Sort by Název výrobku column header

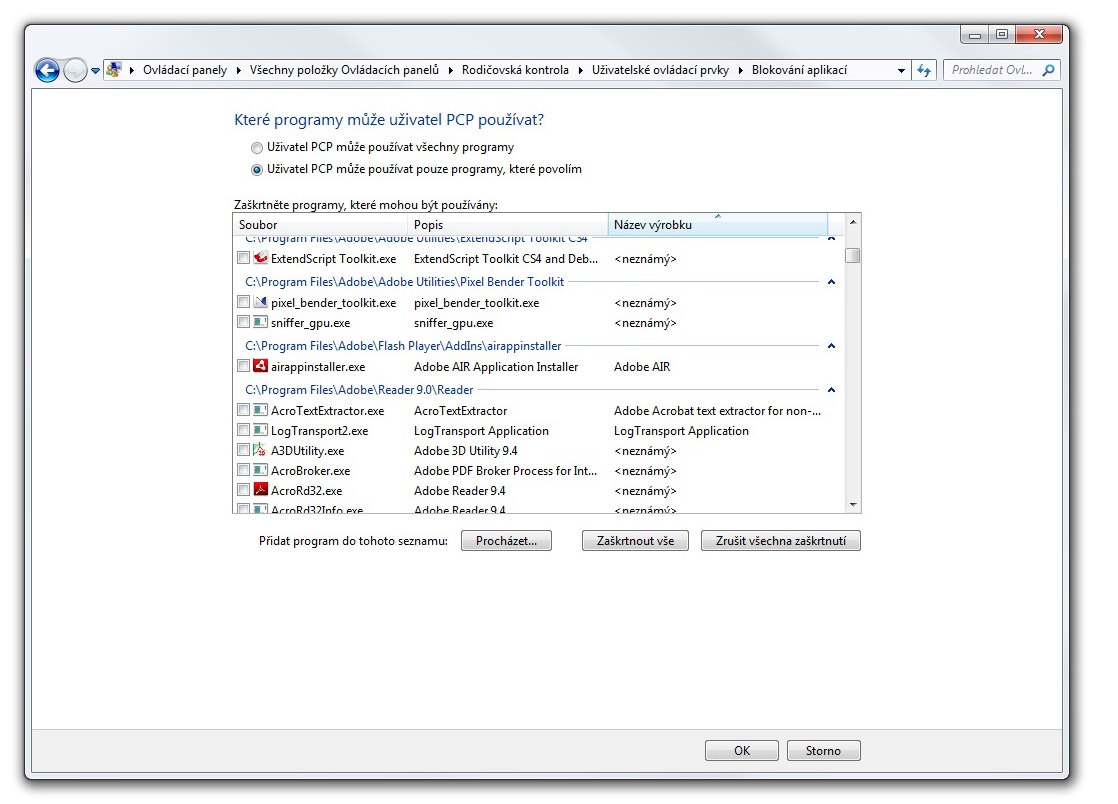[718, 225]
